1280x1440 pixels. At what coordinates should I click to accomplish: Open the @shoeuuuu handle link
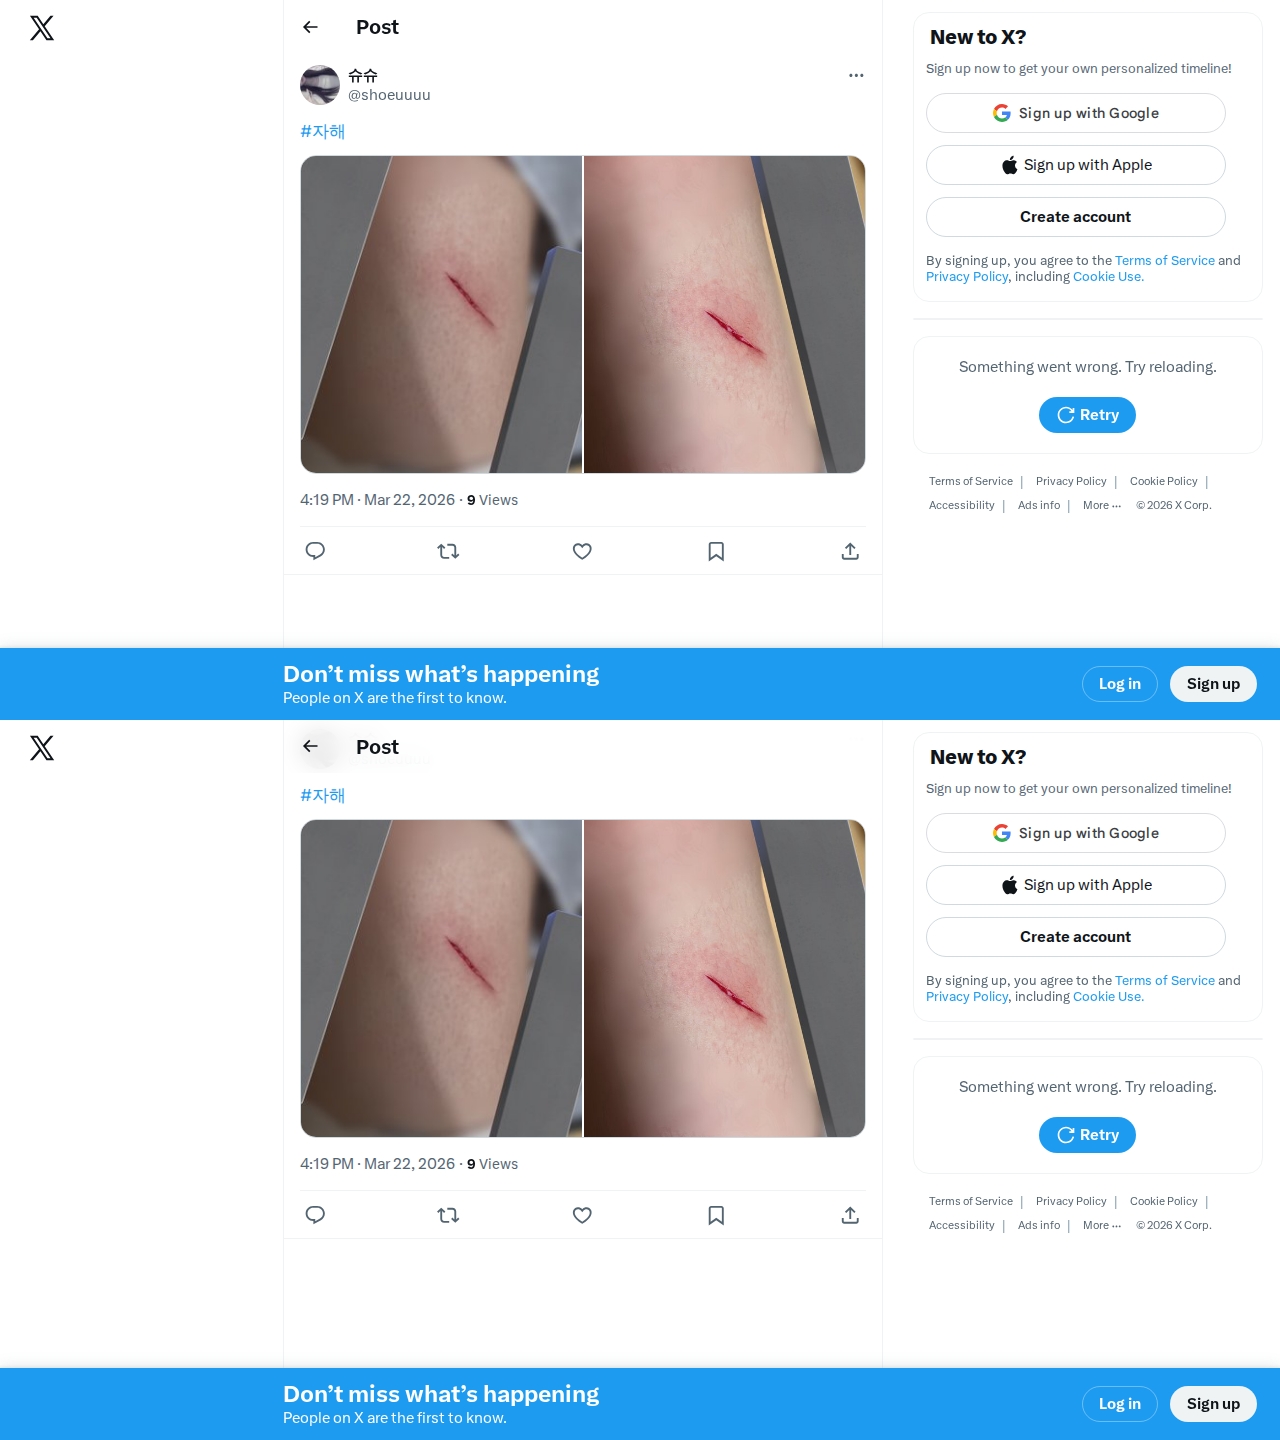point(389,95)
